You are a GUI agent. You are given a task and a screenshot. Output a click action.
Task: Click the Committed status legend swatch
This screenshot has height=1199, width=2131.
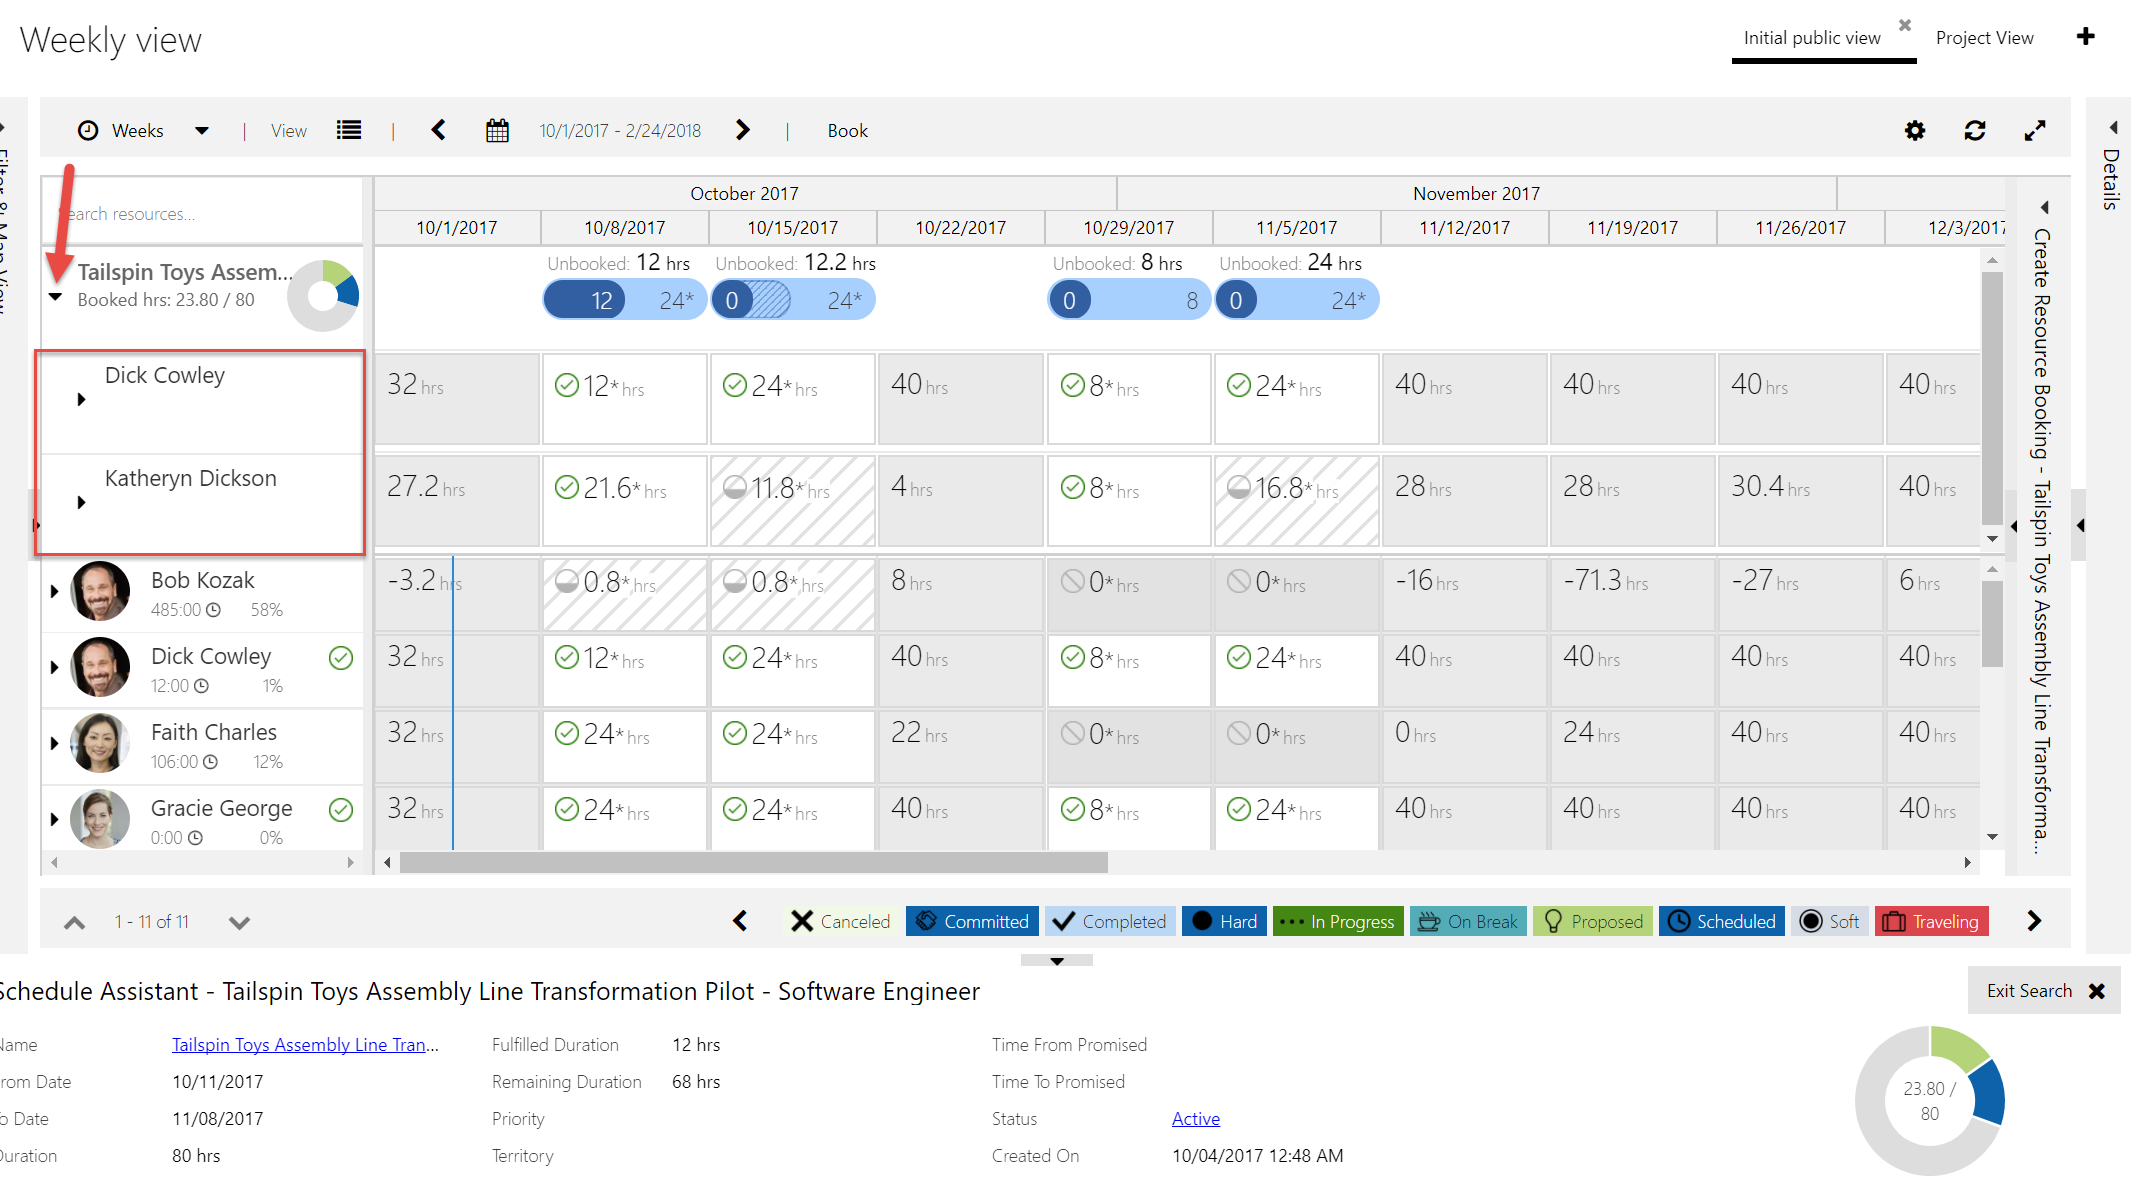coord(972,921)
